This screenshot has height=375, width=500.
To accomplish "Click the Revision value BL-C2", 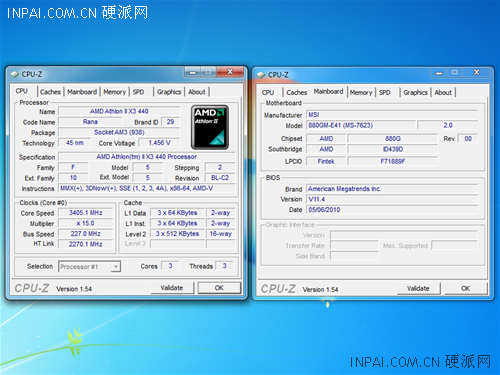I will tap(220, 178).
